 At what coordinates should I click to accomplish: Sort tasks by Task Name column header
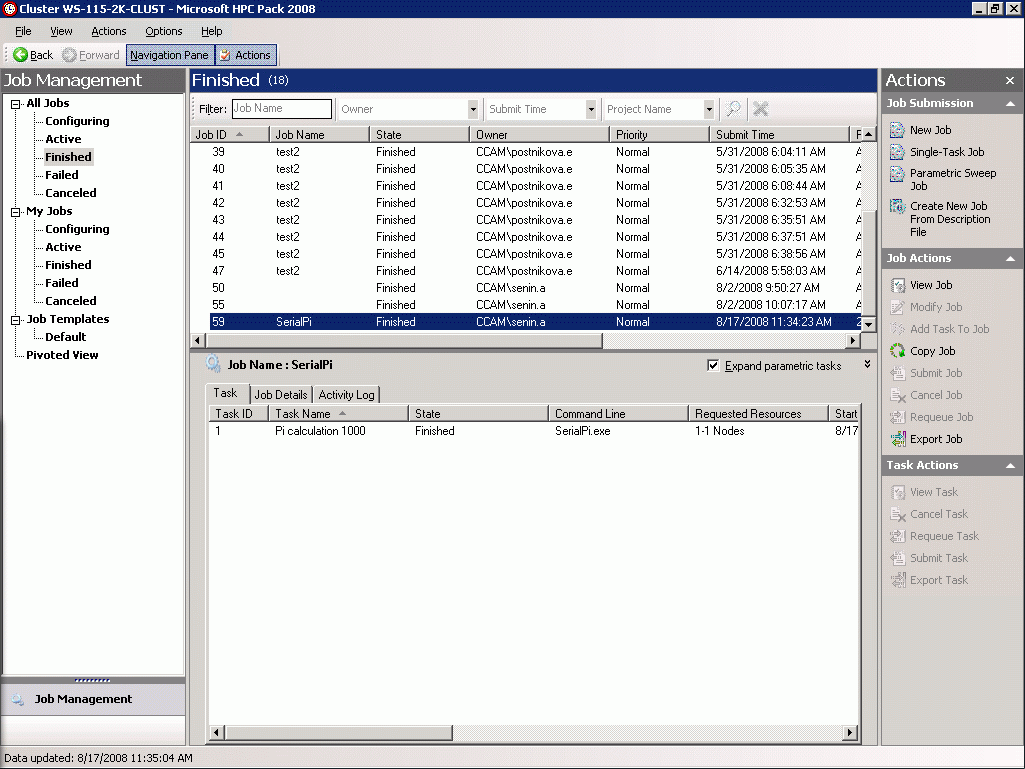[339, 414]
